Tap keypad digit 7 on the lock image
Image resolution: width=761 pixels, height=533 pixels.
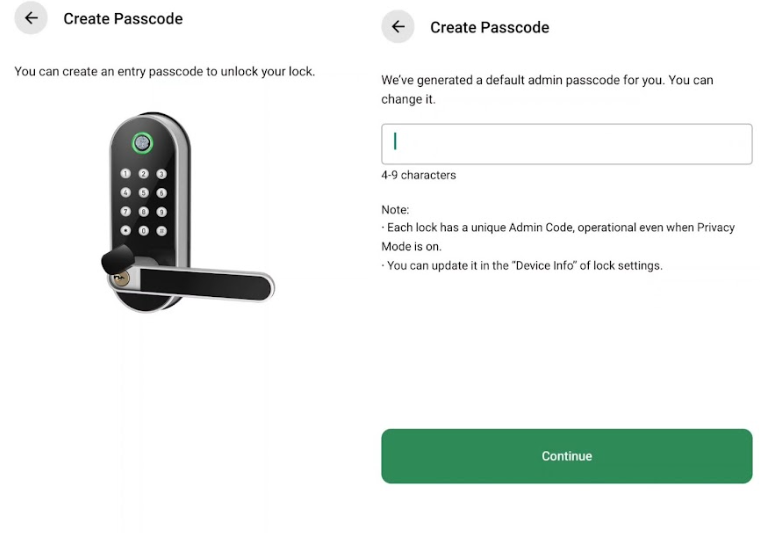click(126, 211)
